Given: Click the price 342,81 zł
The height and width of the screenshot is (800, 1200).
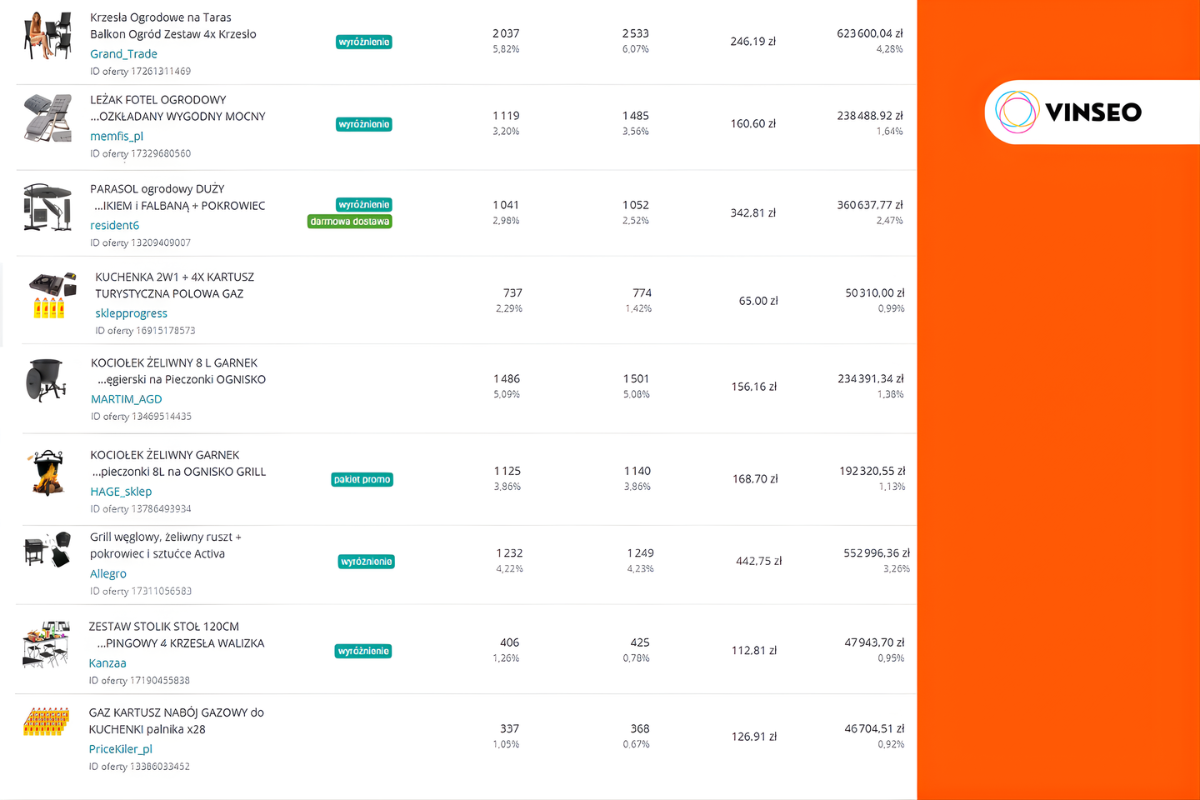Looking at the screenshot, I should point(753,213).
